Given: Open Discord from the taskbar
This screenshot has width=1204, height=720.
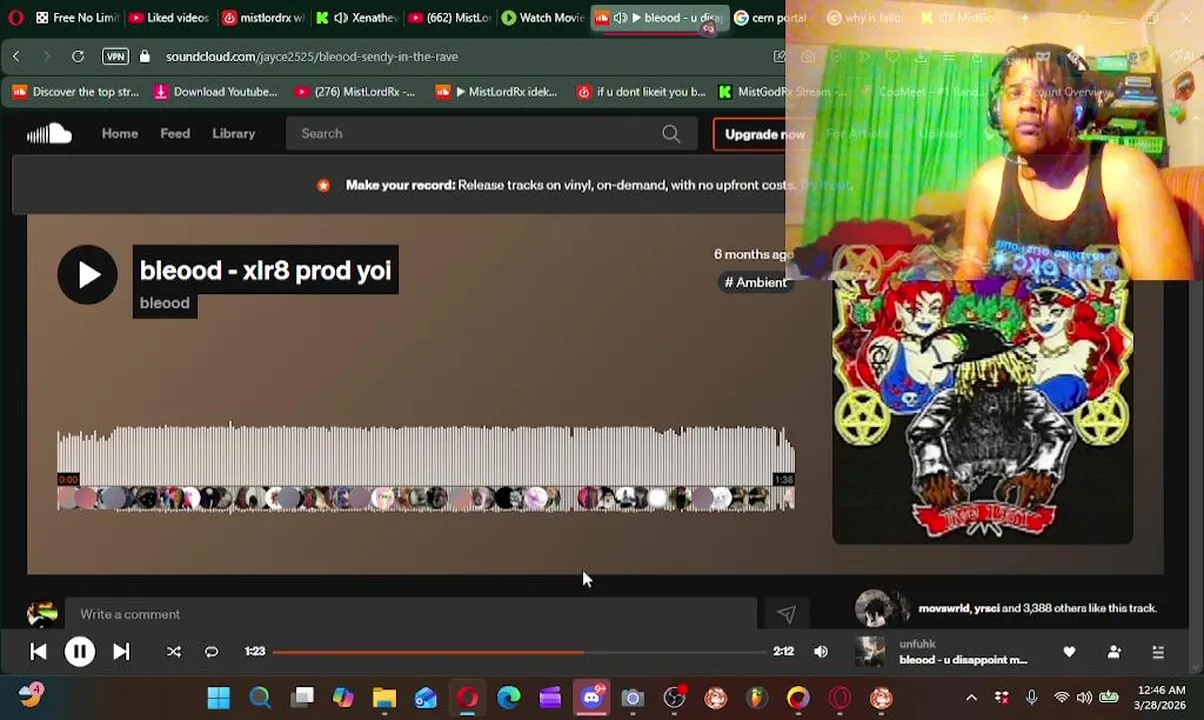Looking at the screenshot, I should 592,698.
